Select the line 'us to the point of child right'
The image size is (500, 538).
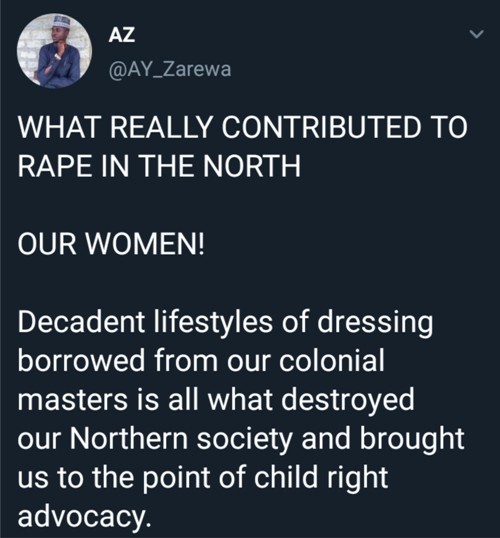pyautogui.click(x=203, y=478)
